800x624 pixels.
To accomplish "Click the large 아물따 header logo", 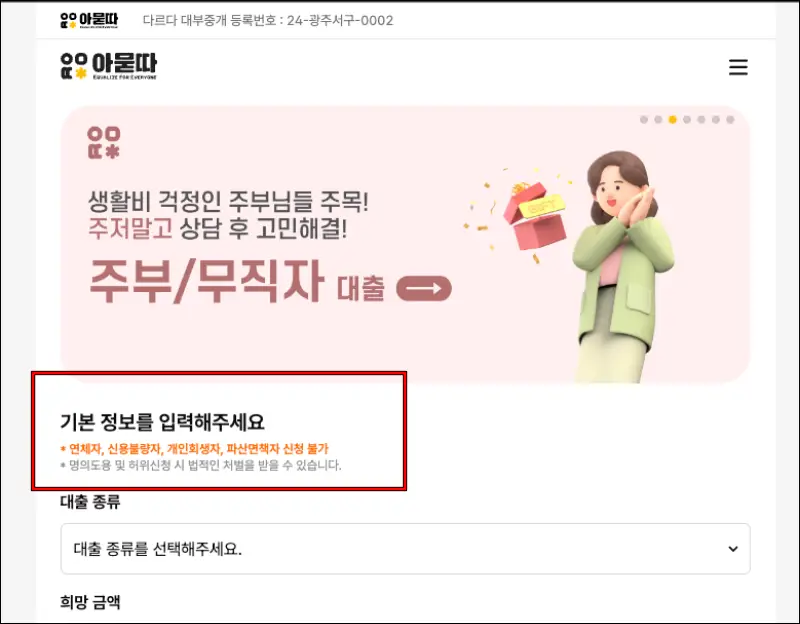I will point(109,66).
